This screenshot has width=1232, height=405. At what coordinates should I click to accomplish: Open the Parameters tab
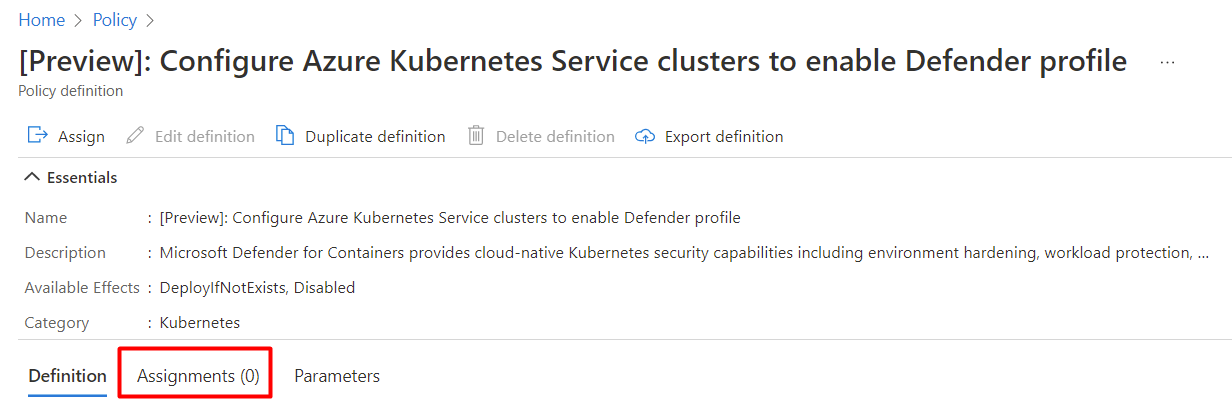[x=337, y=376]
